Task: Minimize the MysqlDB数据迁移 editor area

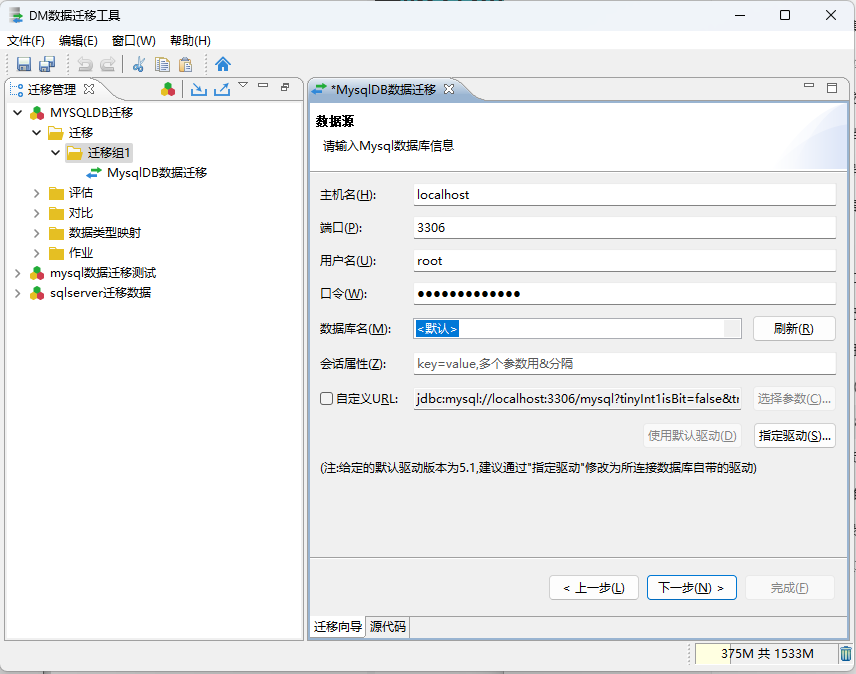Action: (809, 86)
